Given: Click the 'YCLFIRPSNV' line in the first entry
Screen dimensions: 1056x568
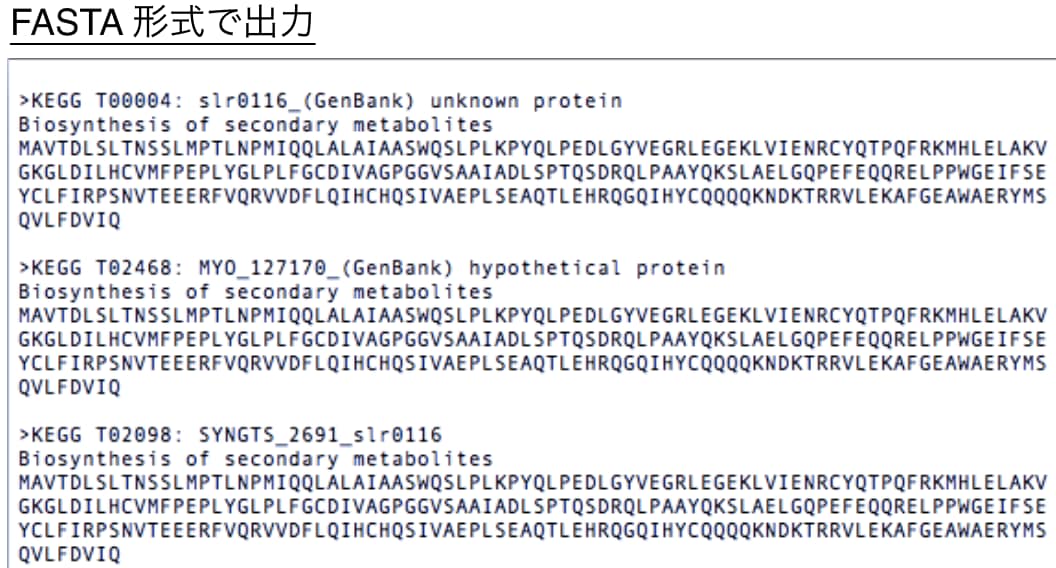Looking at the screenshot, I should tap(532, 196).
